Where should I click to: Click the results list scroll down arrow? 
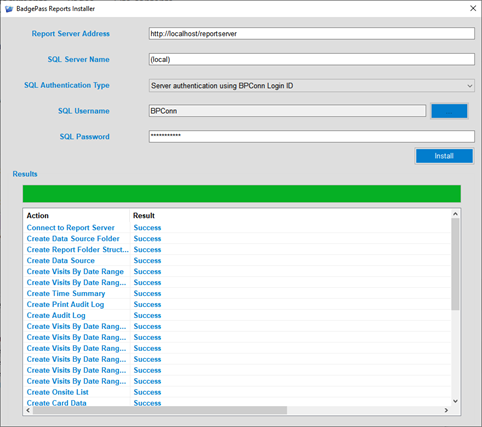[455, 401]
